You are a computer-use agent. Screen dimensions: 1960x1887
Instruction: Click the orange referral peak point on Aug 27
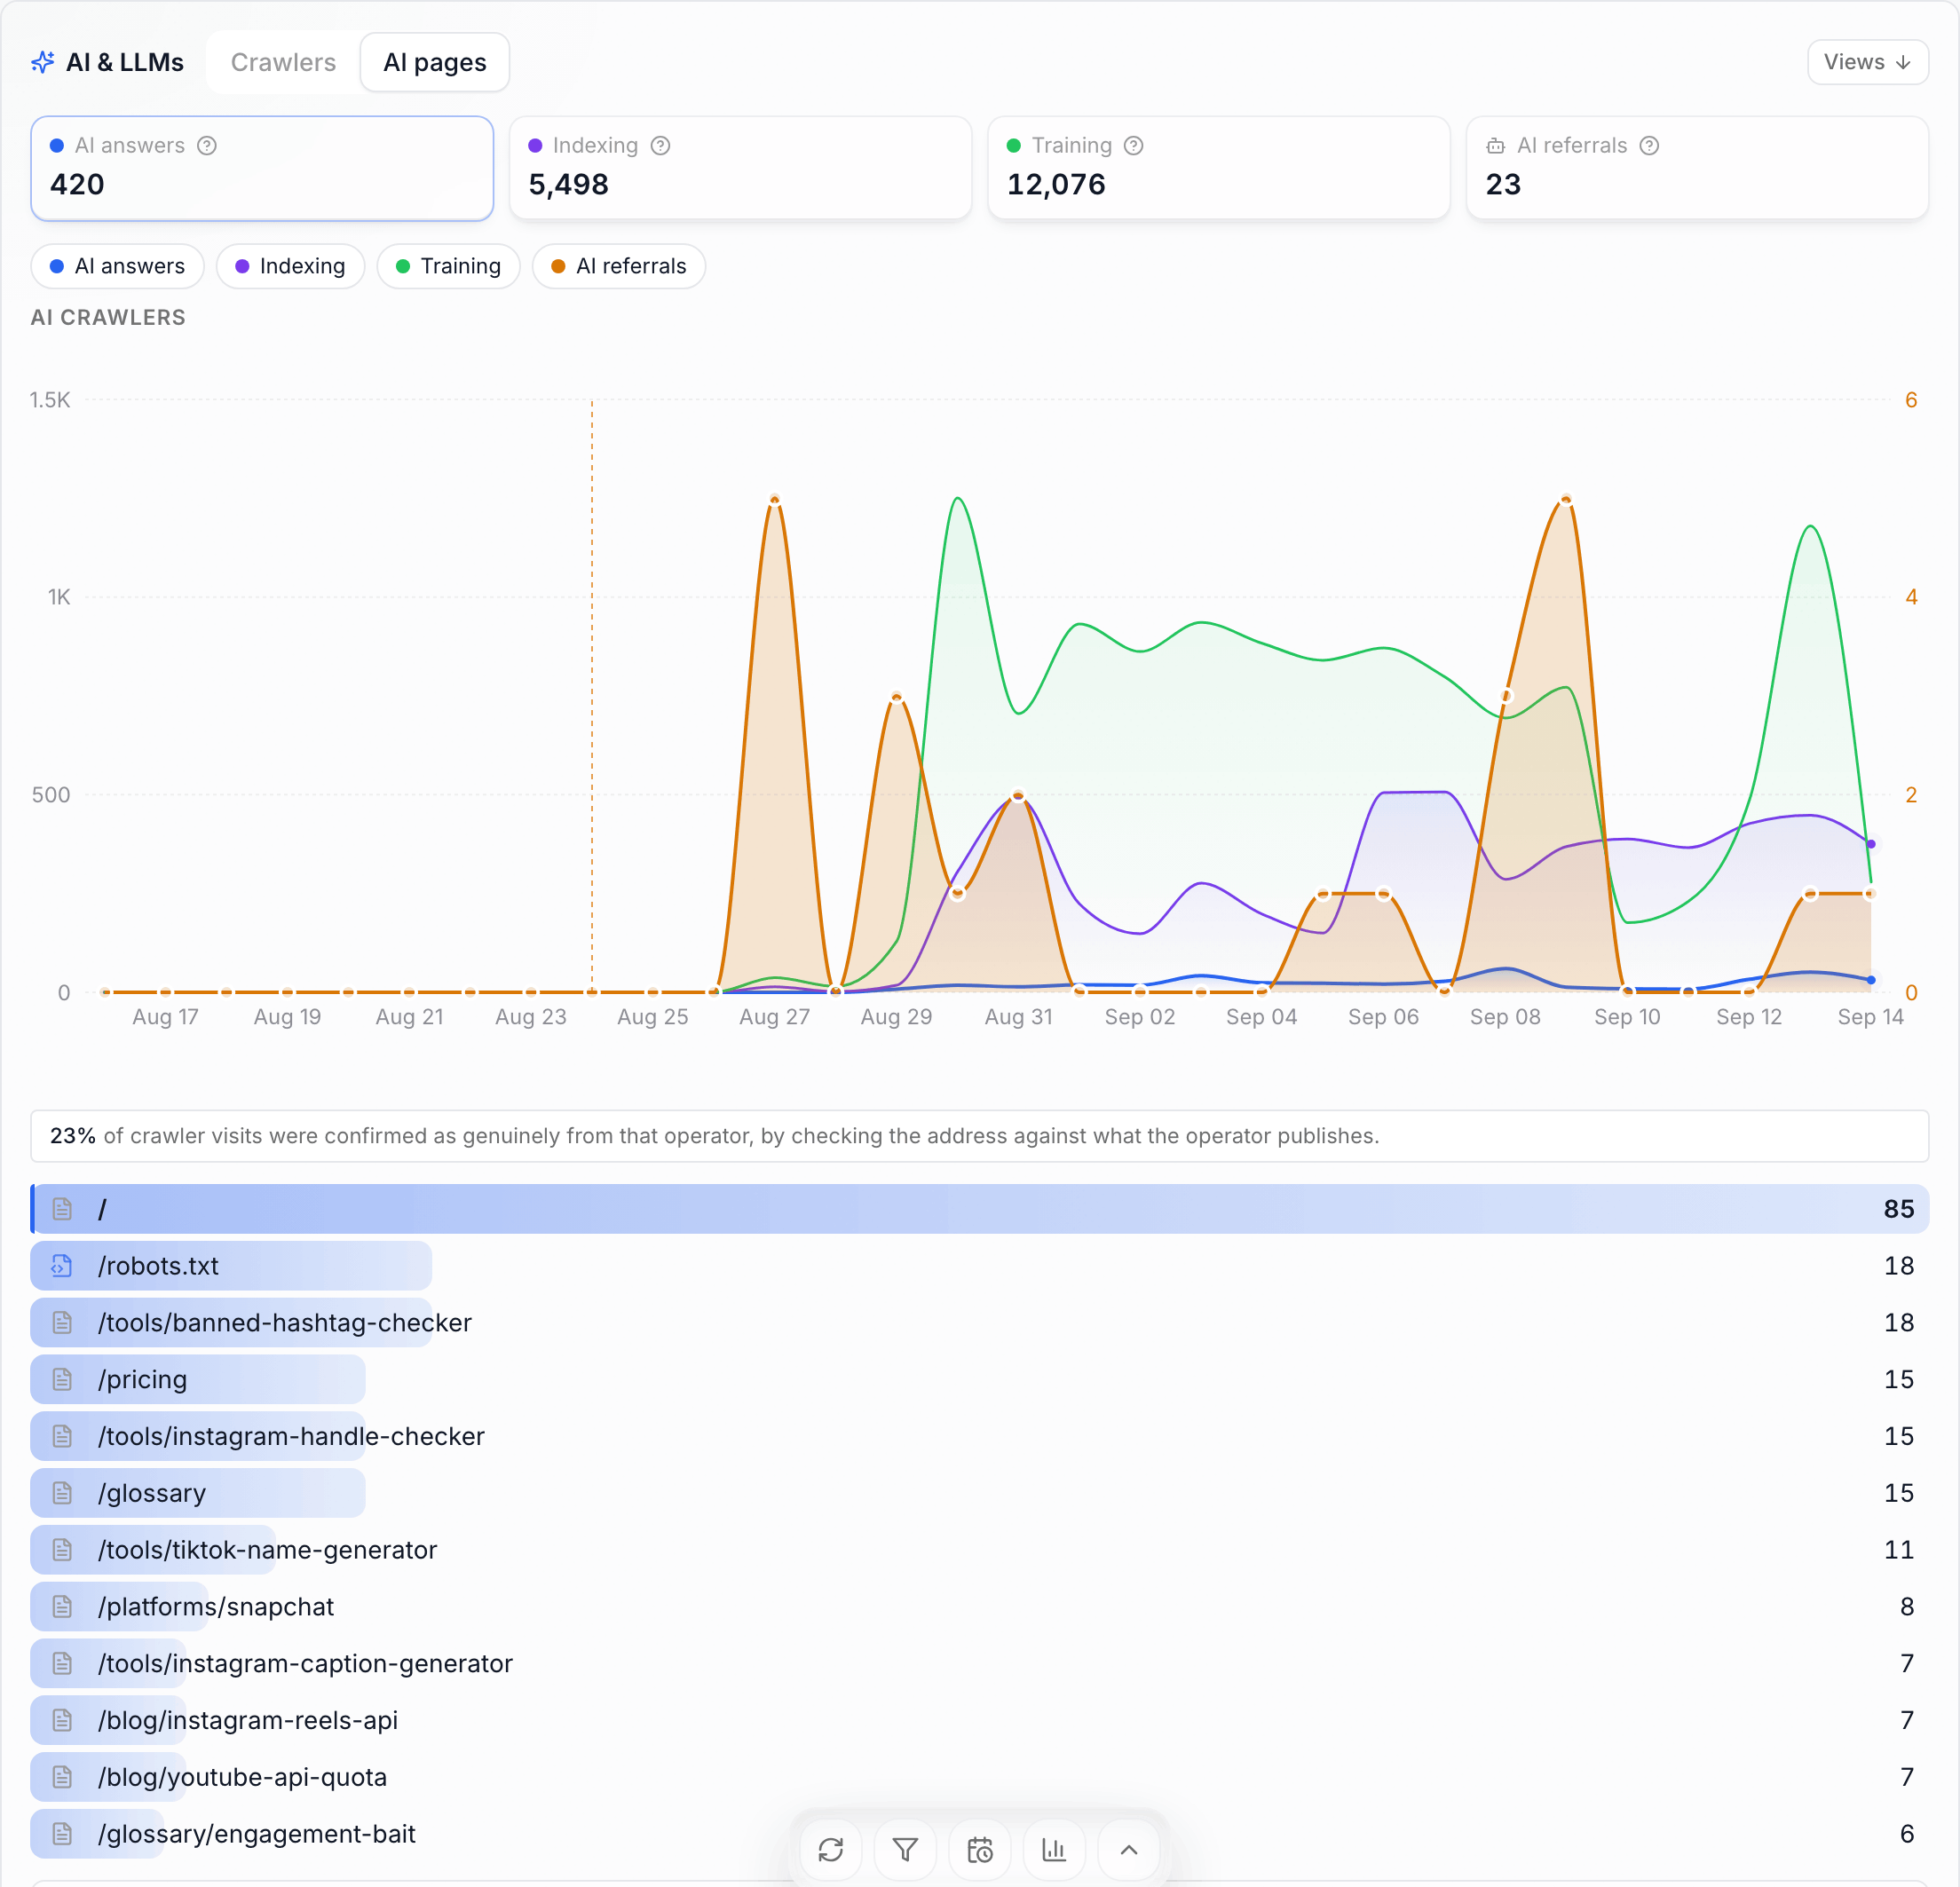[775, 500]
